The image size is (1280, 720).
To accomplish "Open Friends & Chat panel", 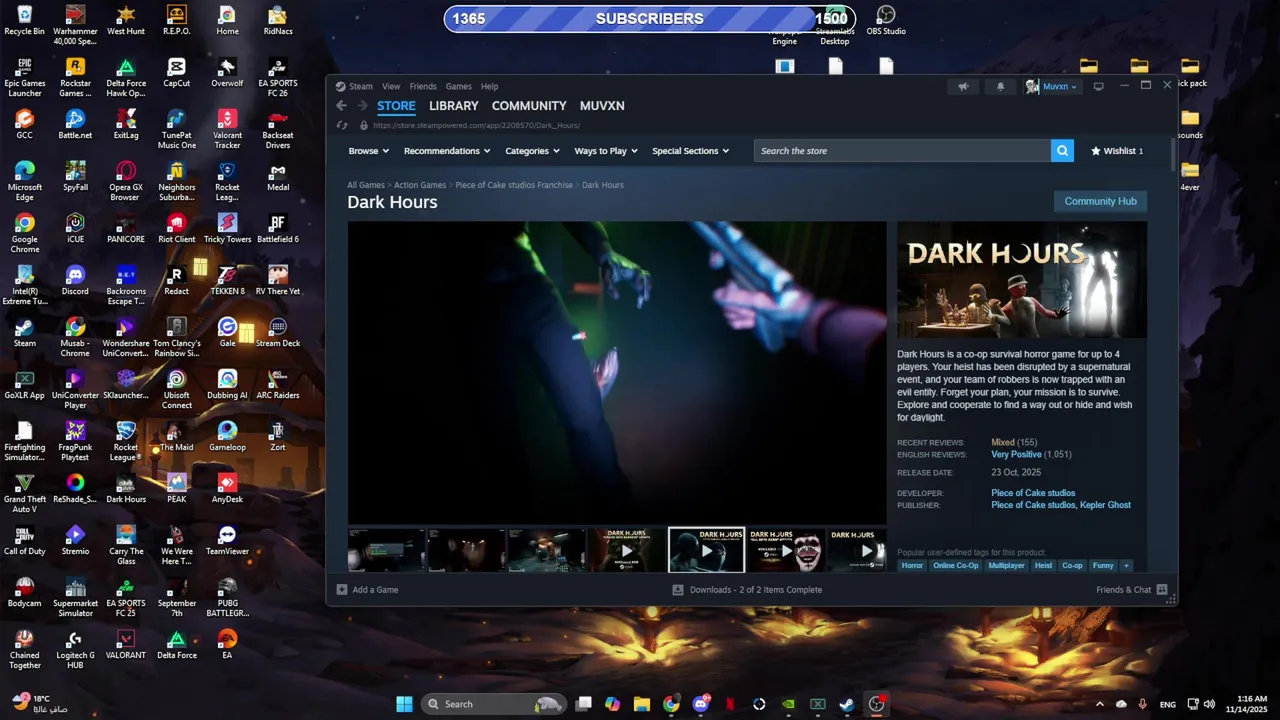I will pyautogui.click(x=1131, y=590).
